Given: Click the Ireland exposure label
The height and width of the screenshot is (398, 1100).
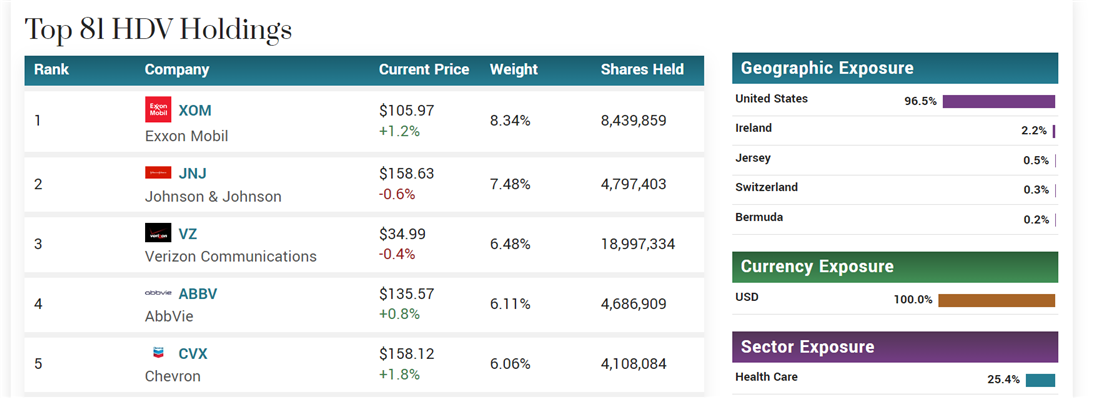Looking at the screenshot, I should click(753, 128).
